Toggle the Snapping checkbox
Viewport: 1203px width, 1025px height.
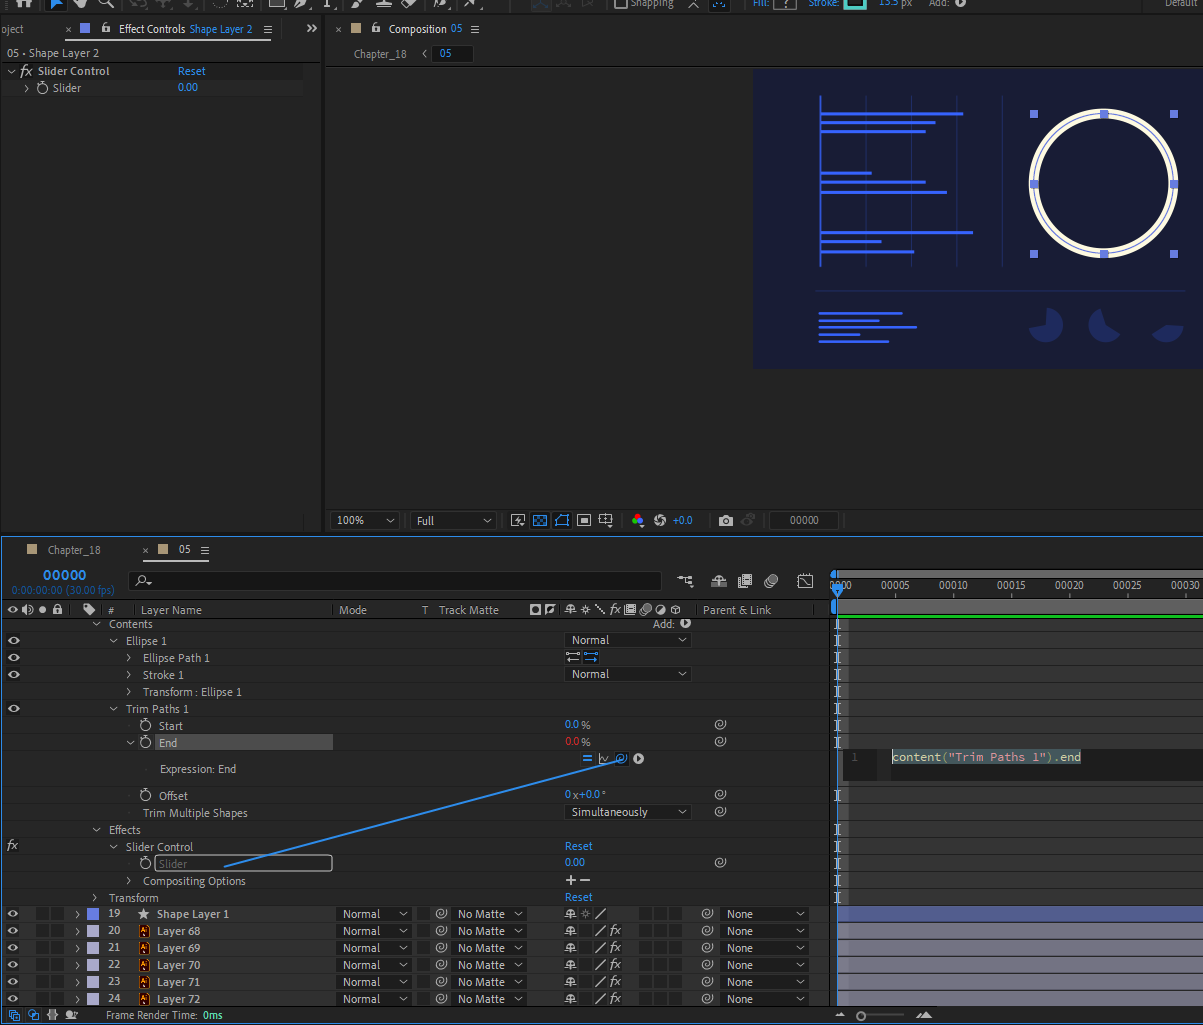pyautogui.click(x=621, y=4)
